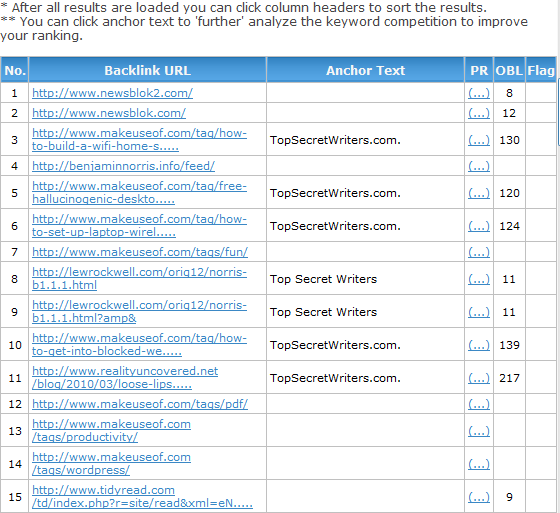
Task: Load PR value for row 15
Action: click(479, 497)
